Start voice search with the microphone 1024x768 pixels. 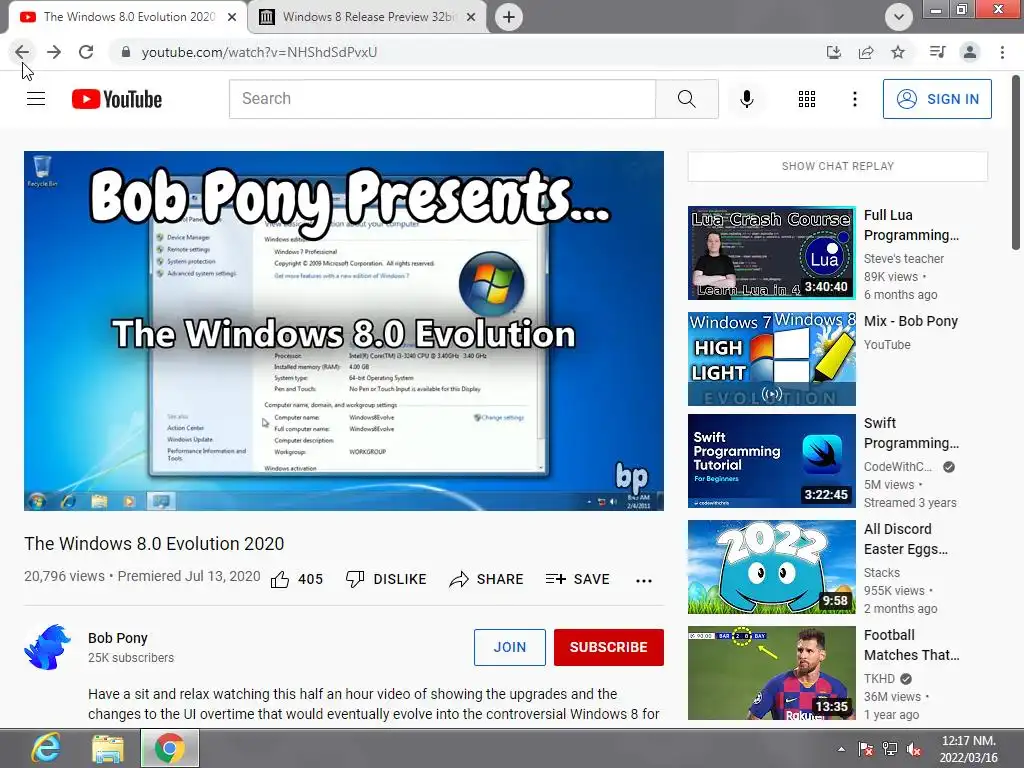click(x=746, y=99)
